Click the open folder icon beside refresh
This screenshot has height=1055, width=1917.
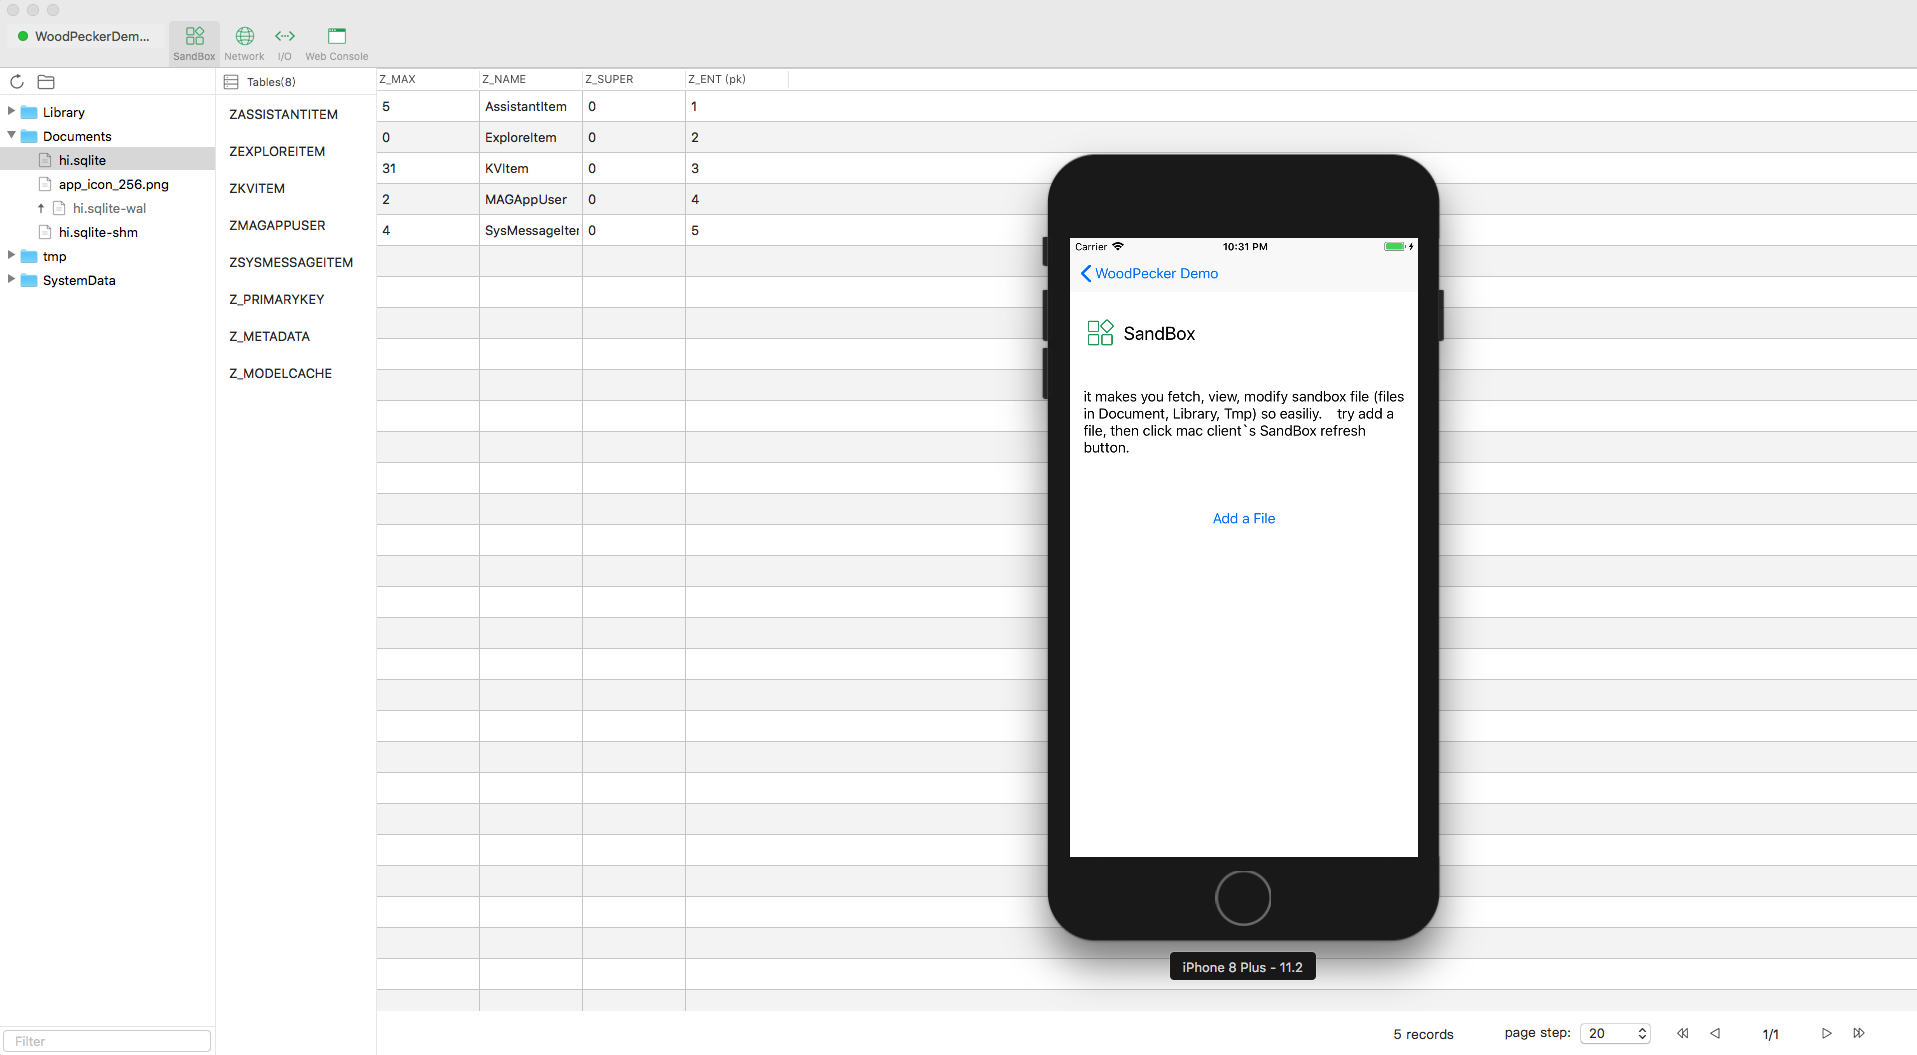(x=46, y=82)
